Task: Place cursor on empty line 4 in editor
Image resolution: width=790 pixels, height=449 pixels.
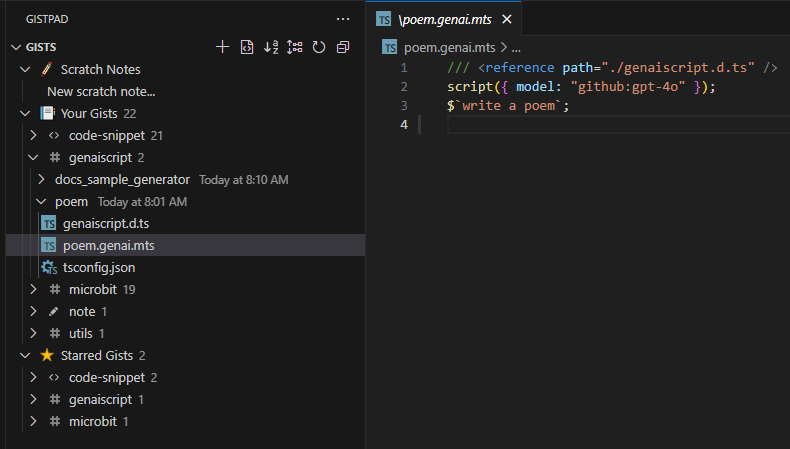Action: [600, 124]
